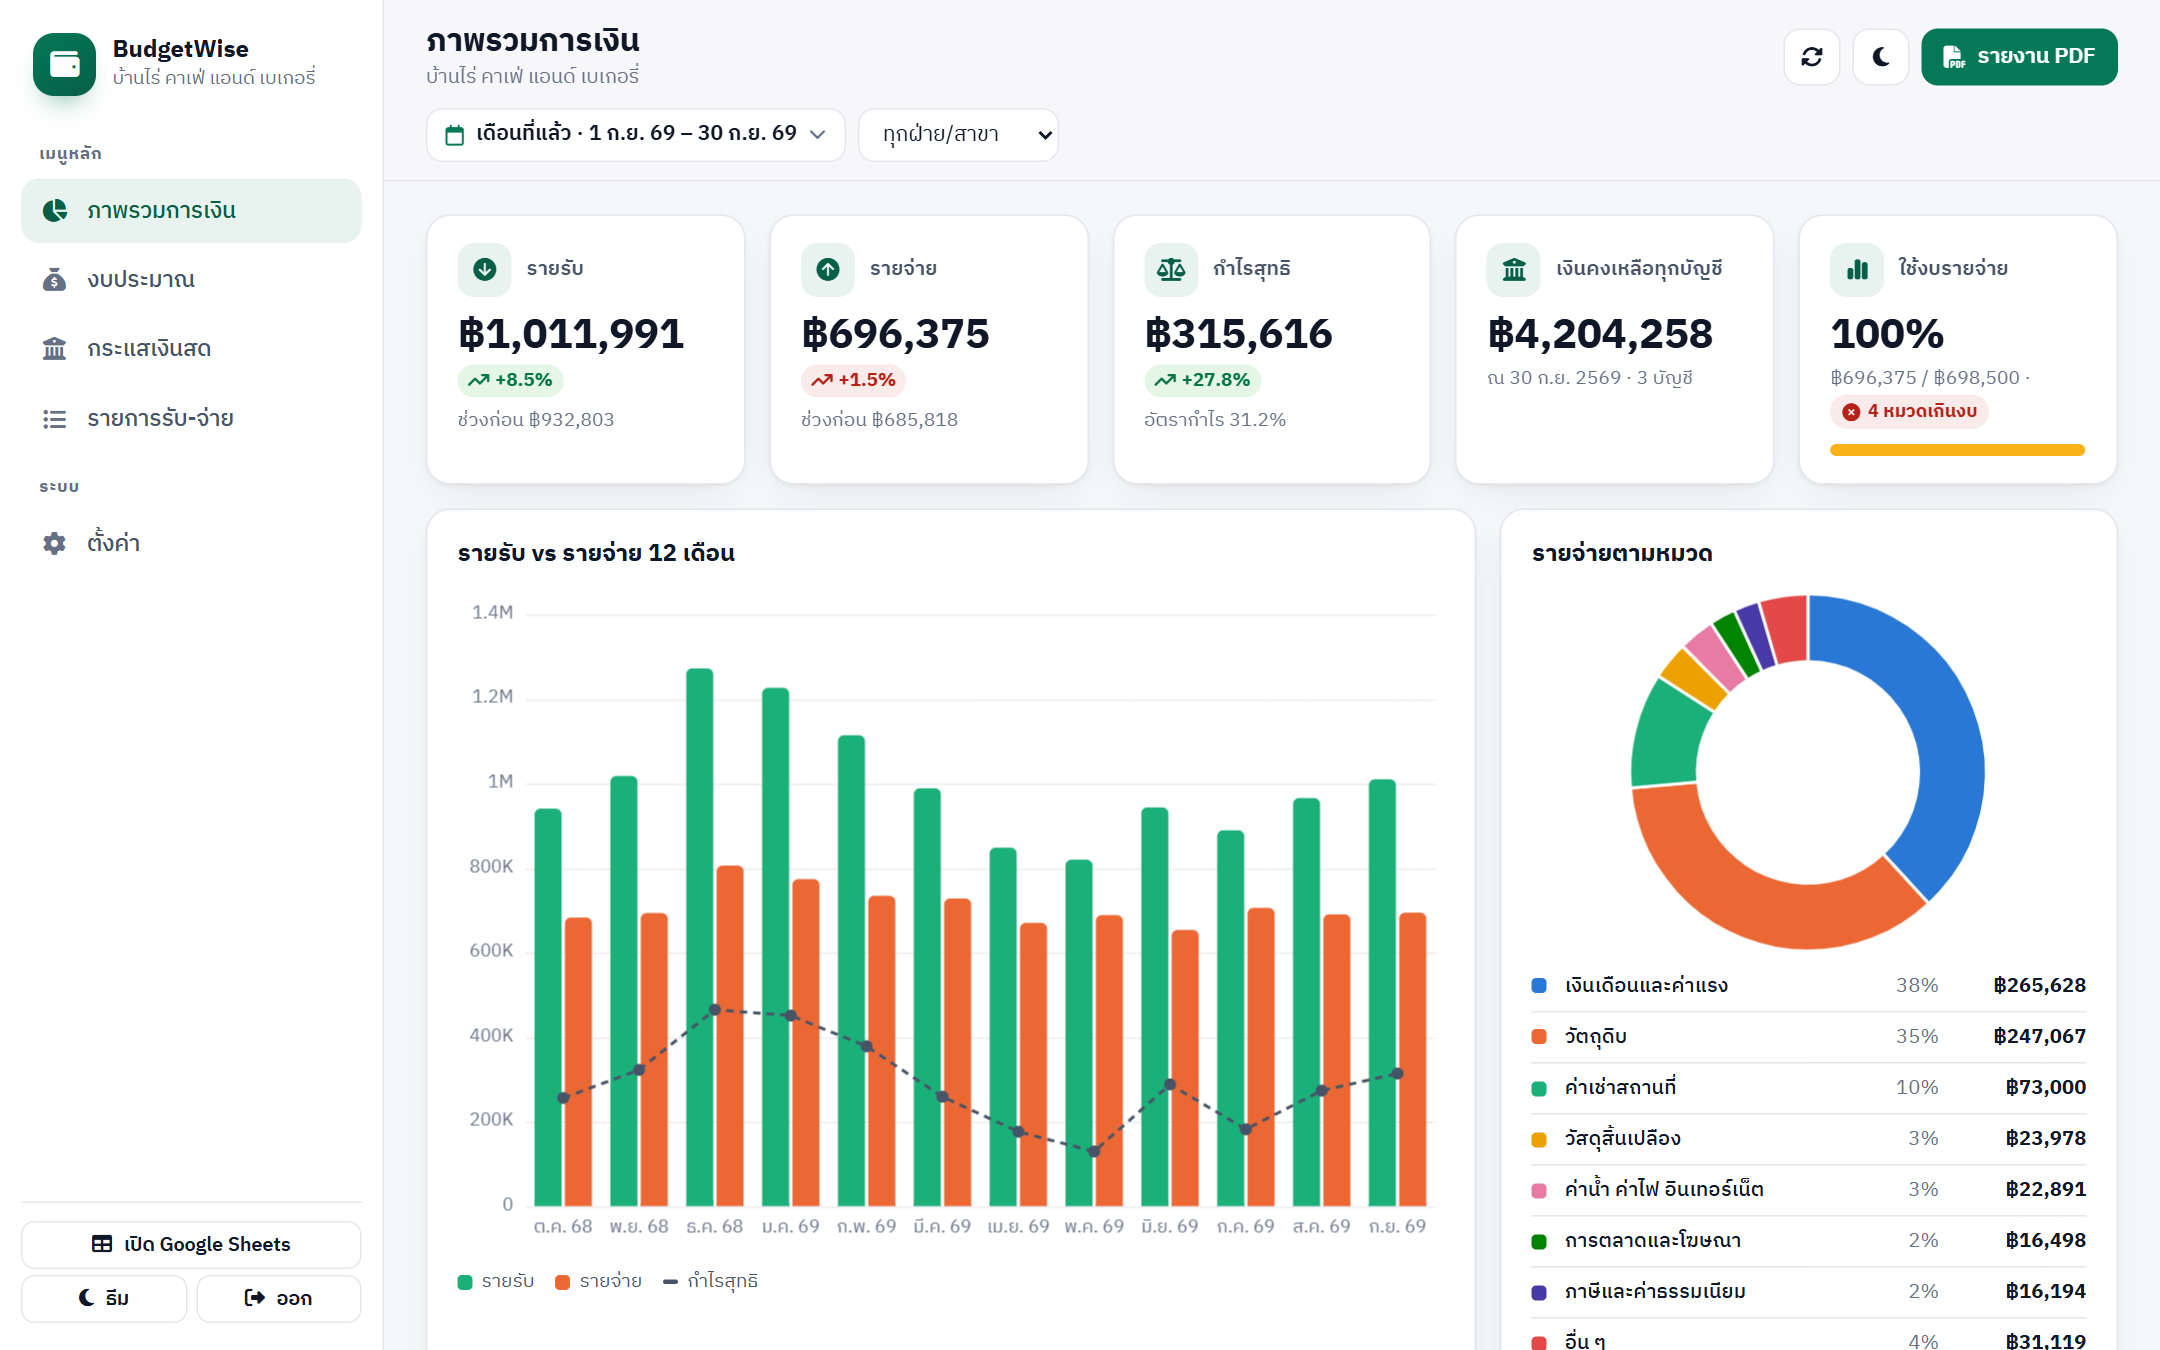This screenshot has width=2160, height=1350.
Task: Click the เปิด Google Sheets button
Action: (191, 1244)
